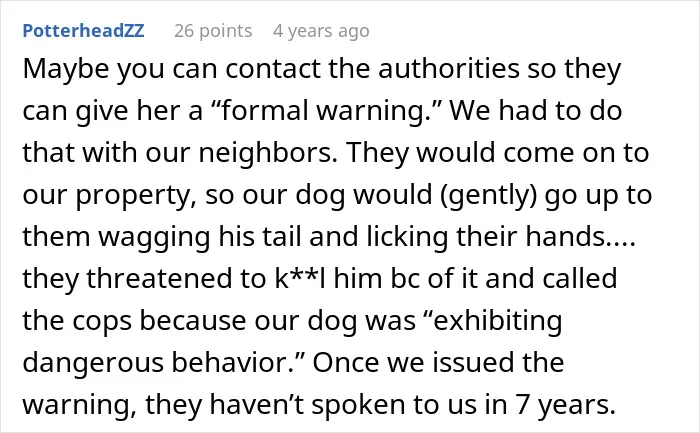Click the word neighbors in third line

click(268, 153)
